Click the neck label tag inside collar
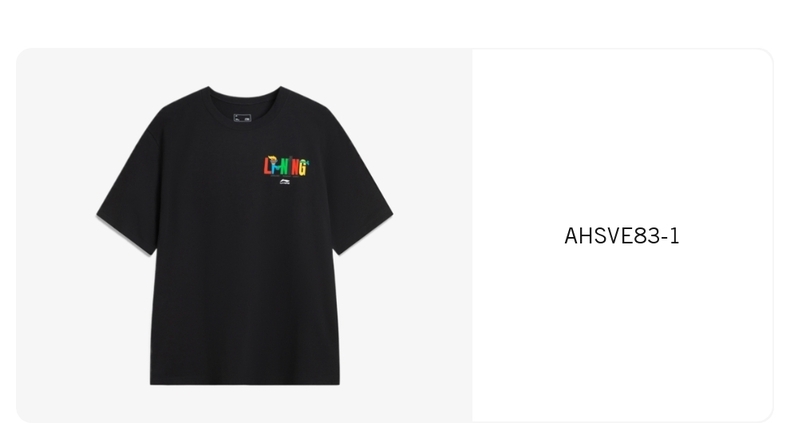The image size is (790, 423). point(242,117)
